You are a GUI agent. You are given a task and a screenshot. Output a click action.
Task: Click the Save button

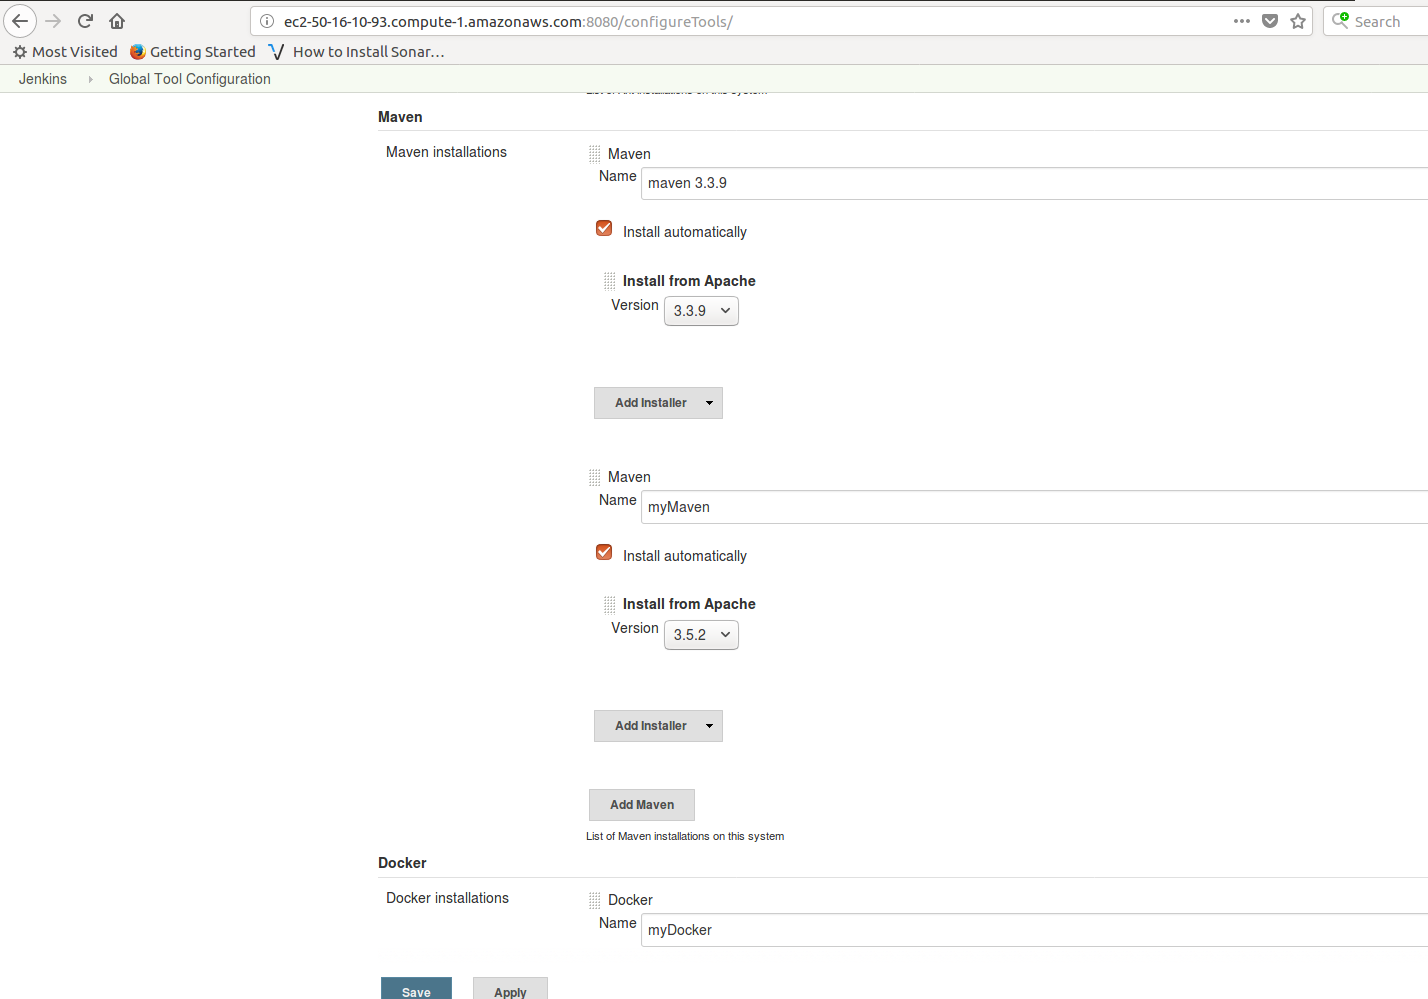click(x=416, y=988)
